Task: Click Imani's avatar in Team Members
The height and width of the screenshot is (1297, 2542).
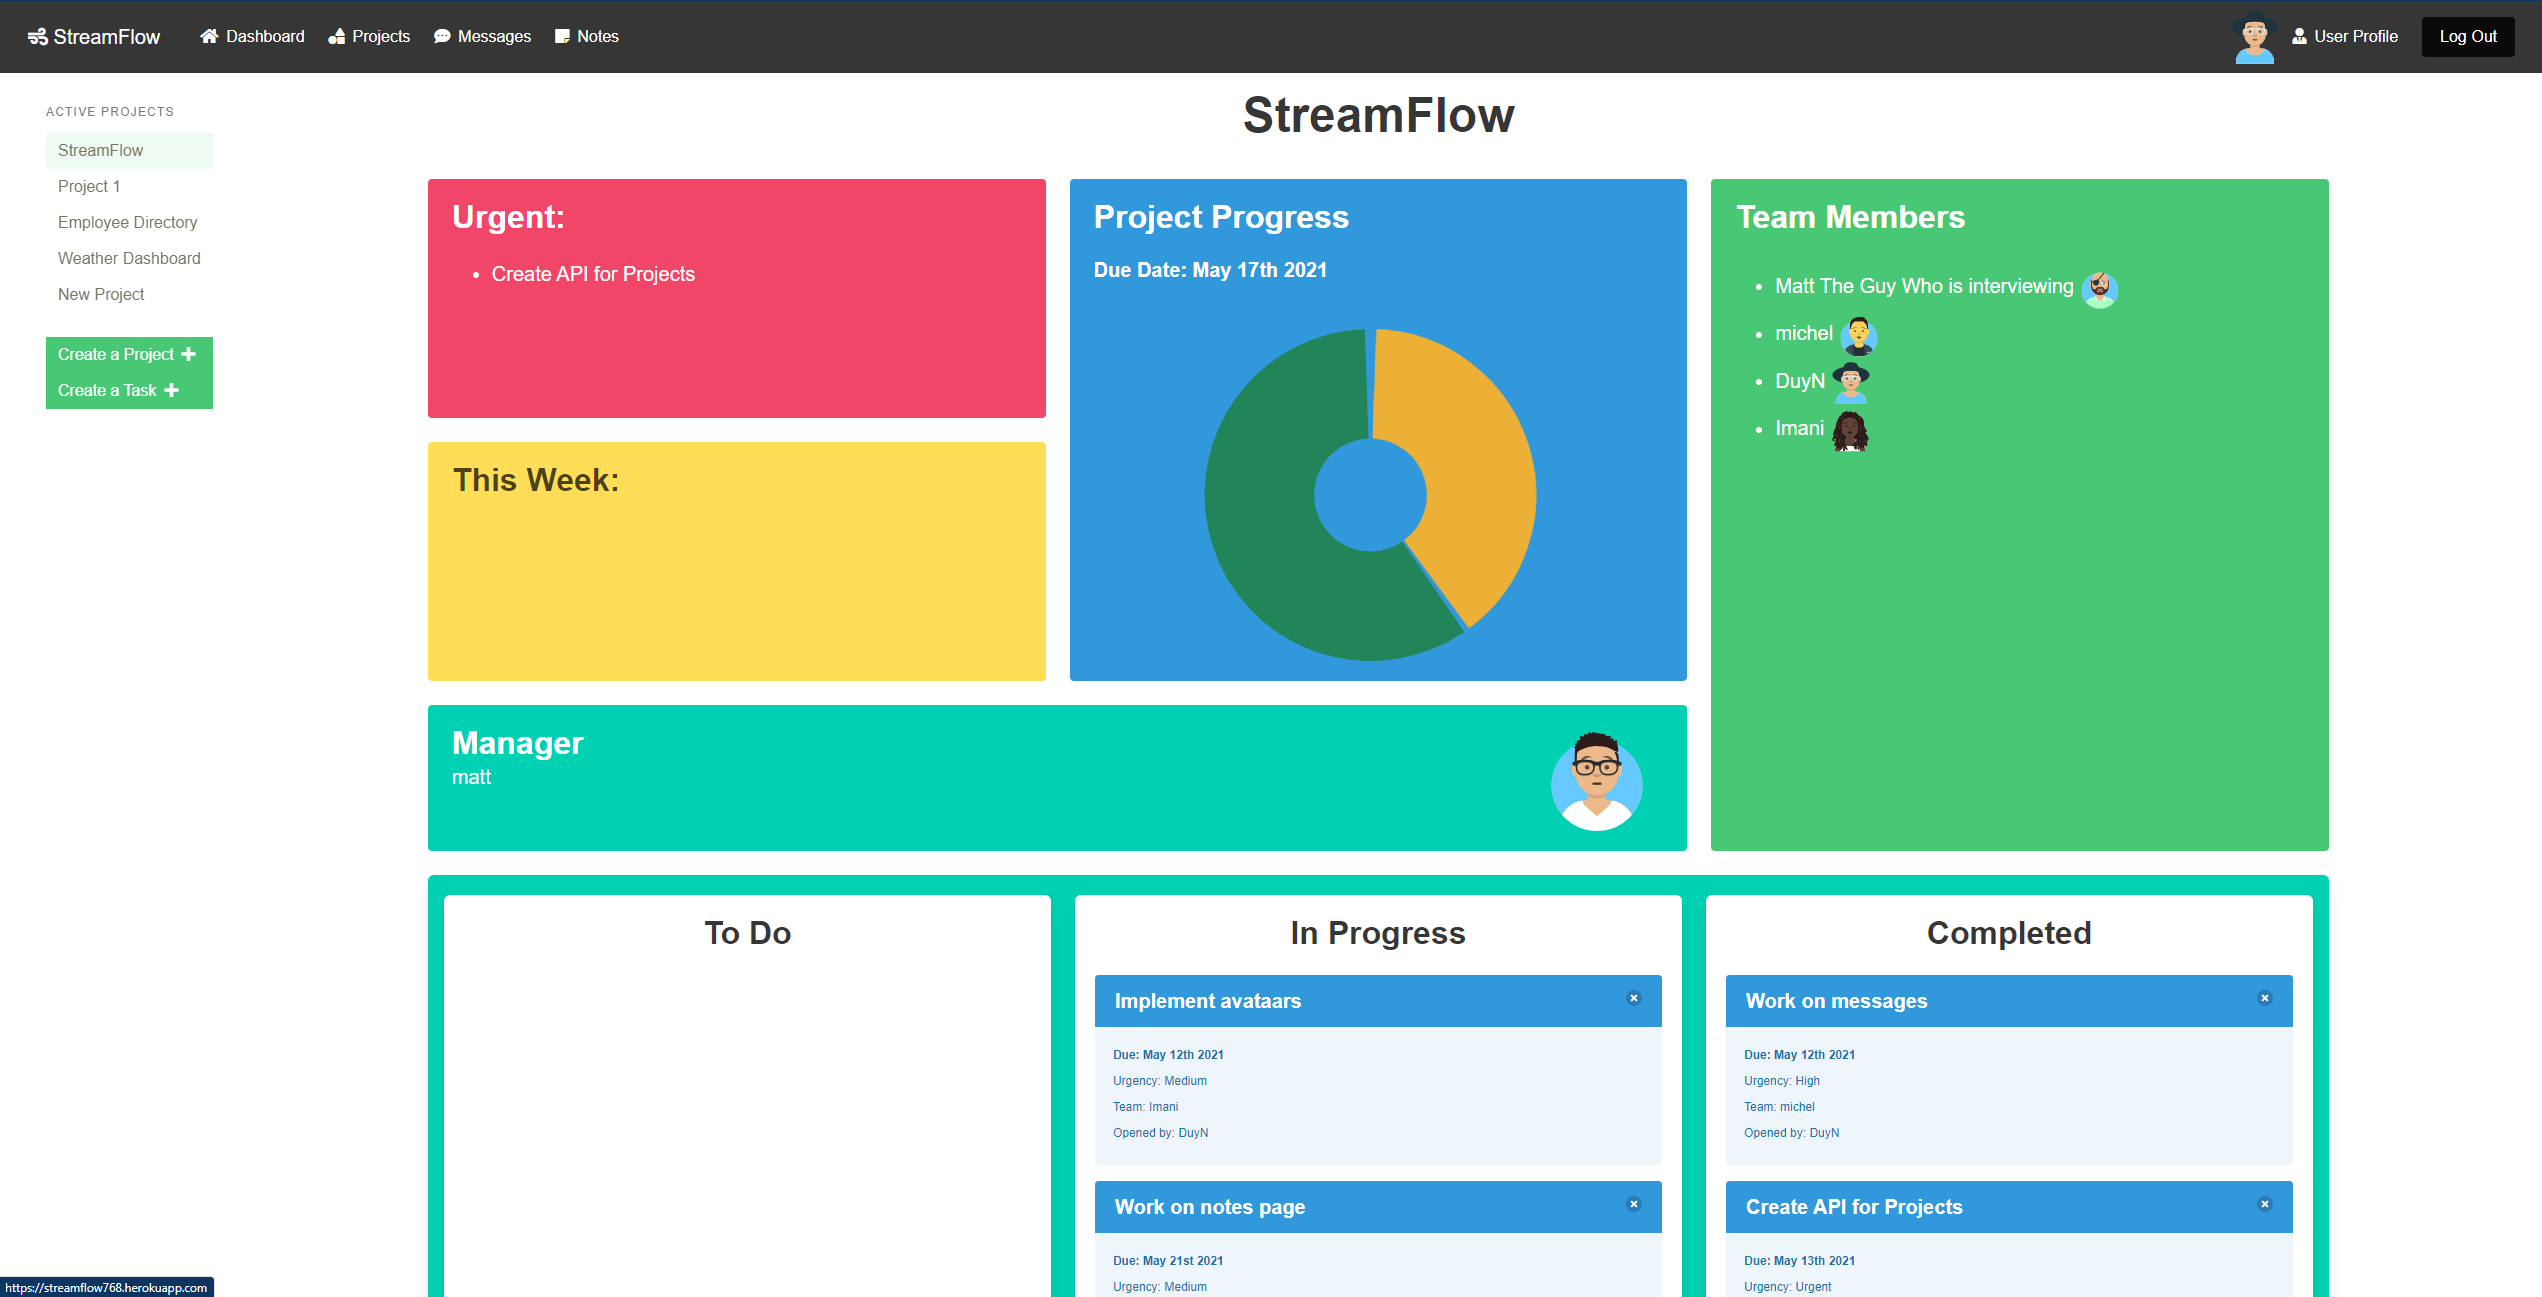Action: pos(1850,431)
